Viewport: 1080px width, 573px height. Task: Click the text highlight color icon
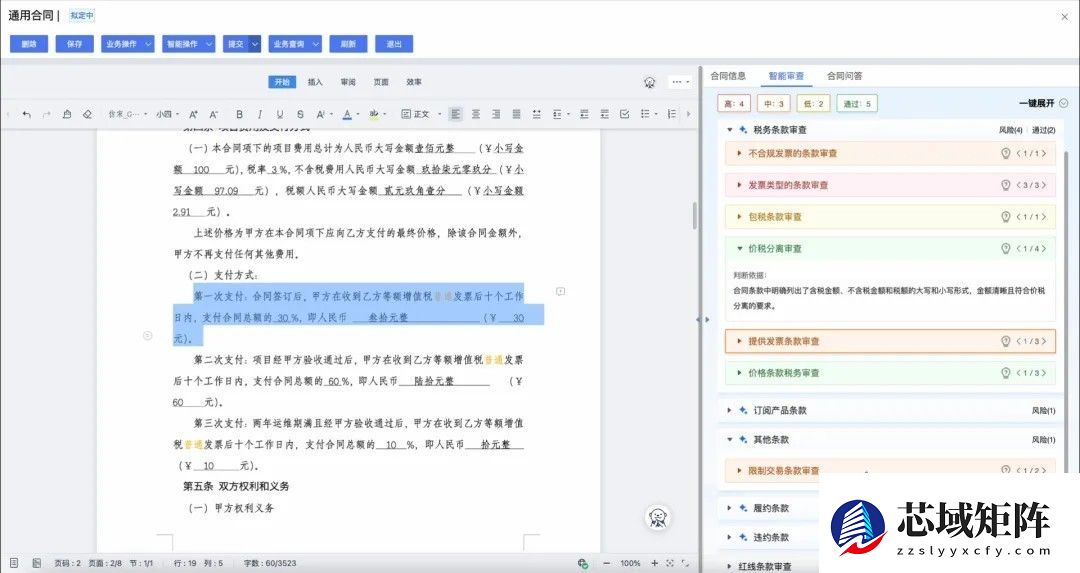point(373,114)
